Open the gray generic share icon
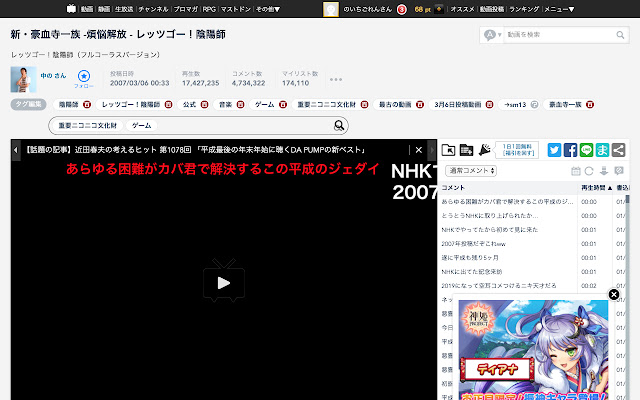This screenshot has height=400, width=640. point(618,150)
